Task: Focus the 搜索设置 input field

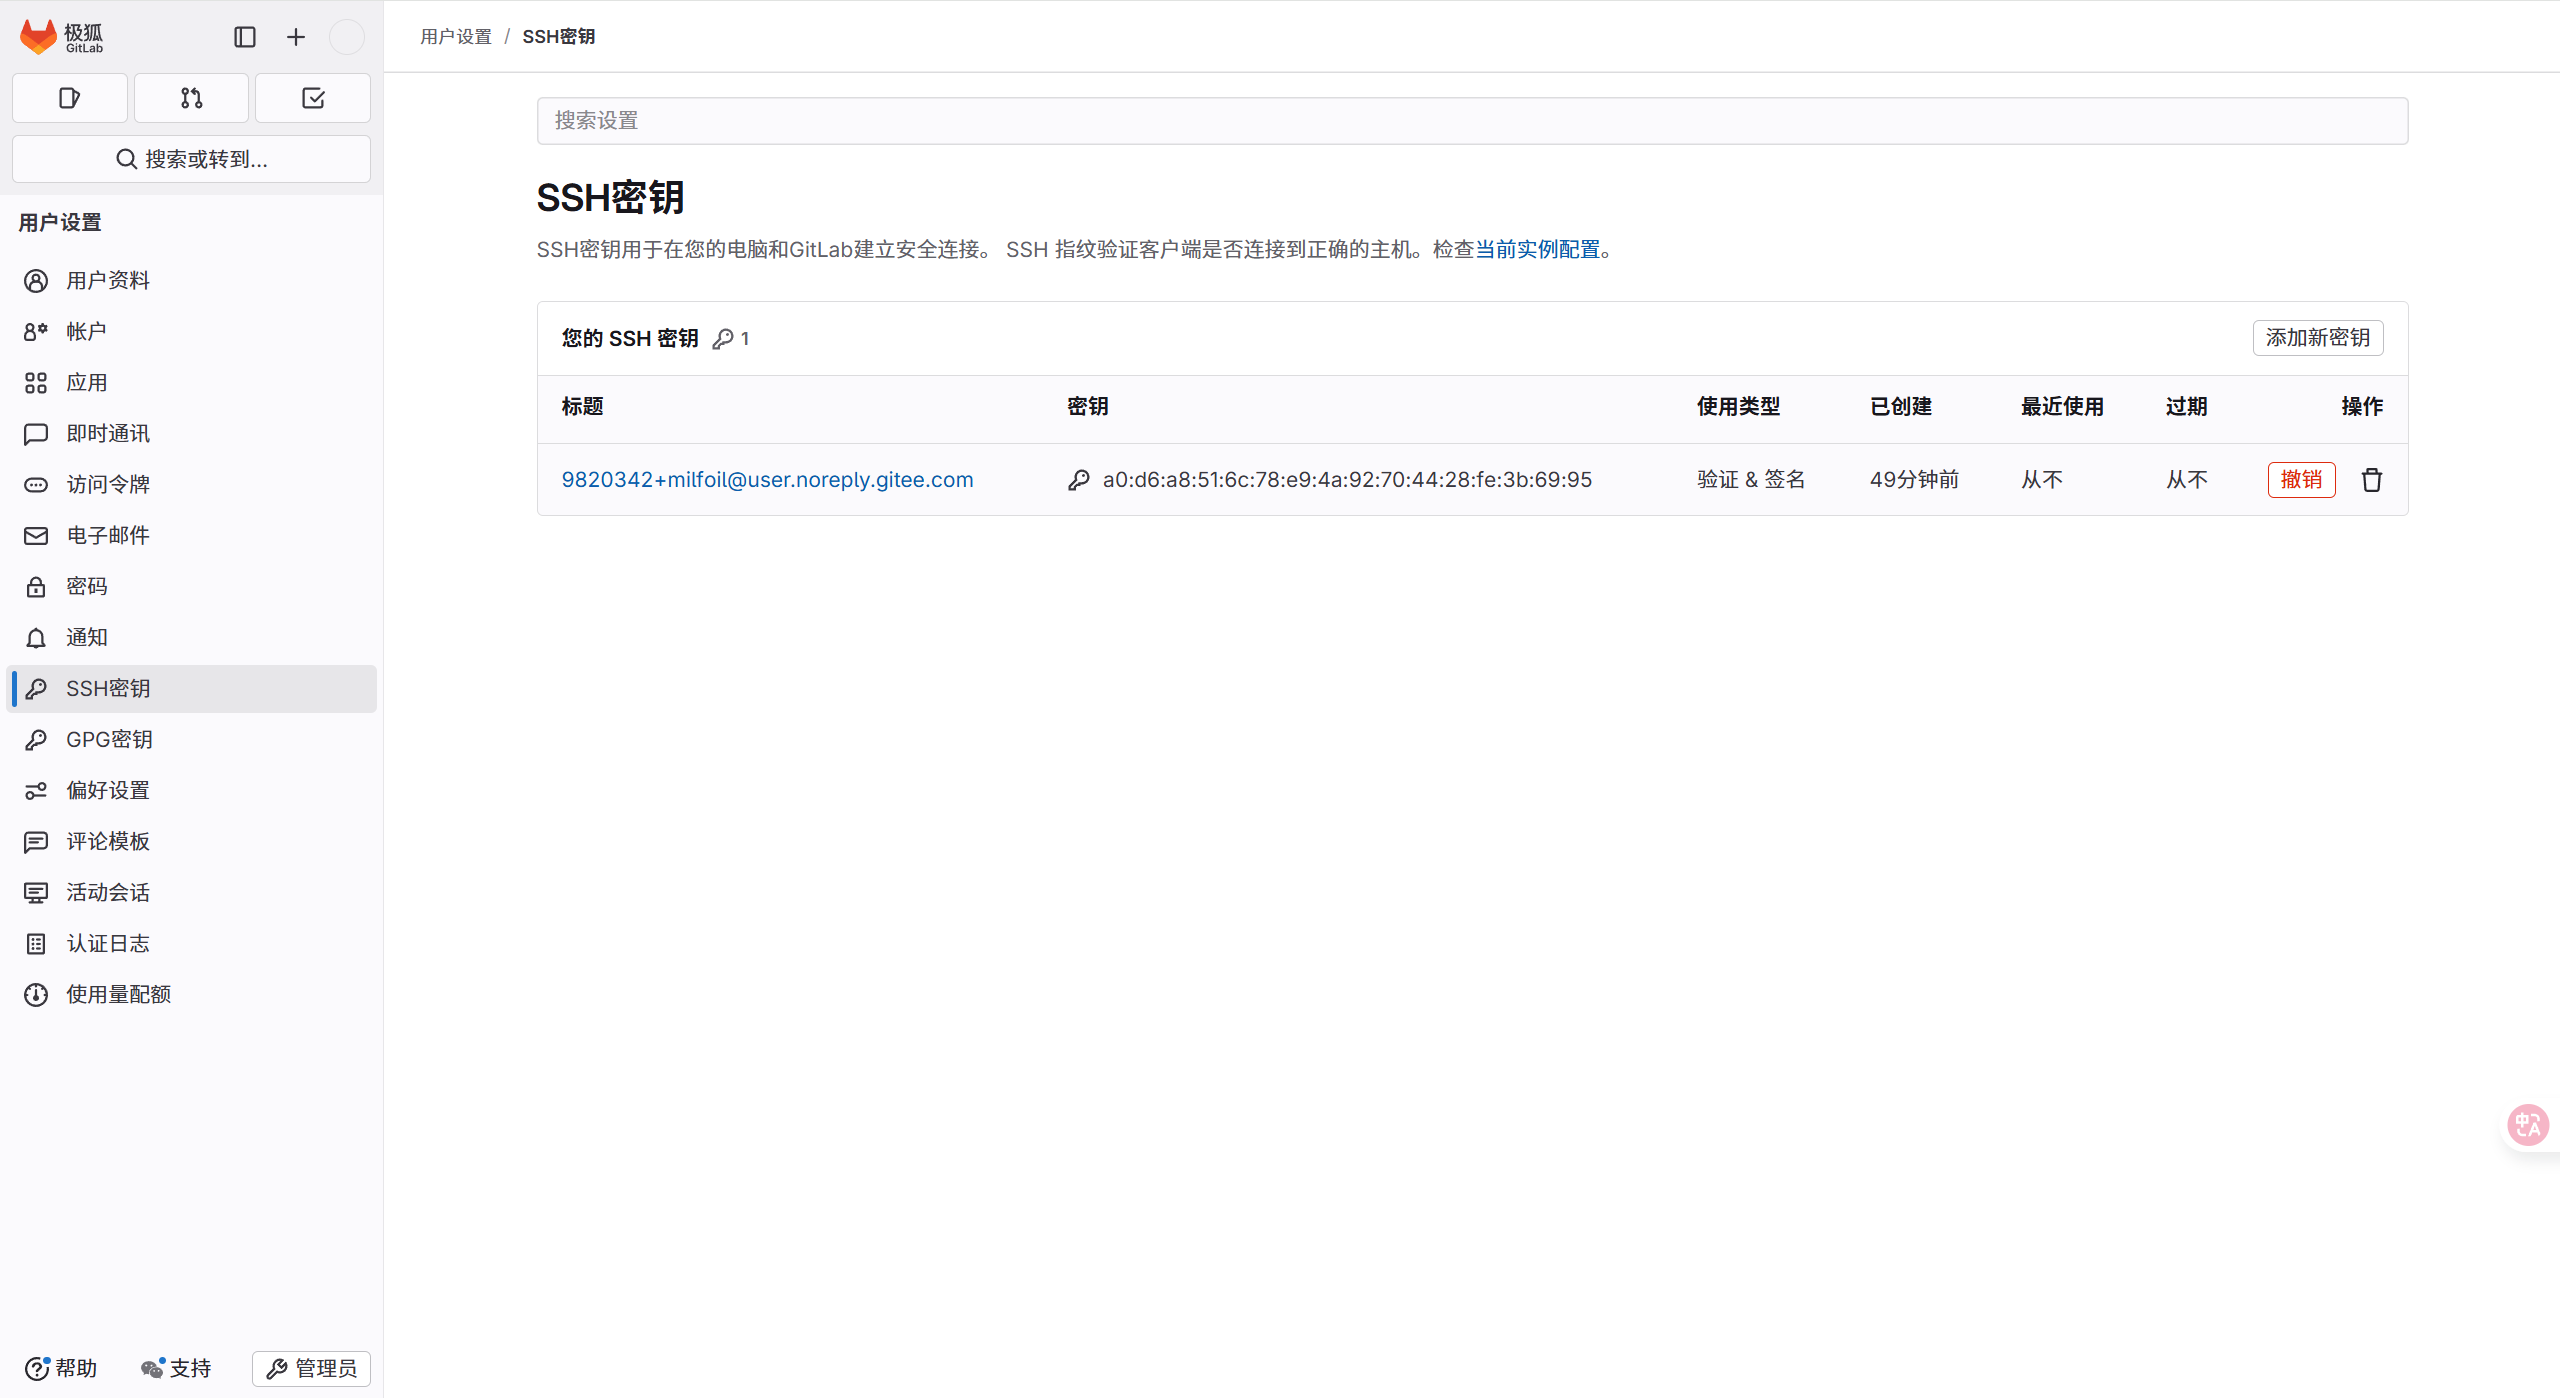Action: point(1472,121)
